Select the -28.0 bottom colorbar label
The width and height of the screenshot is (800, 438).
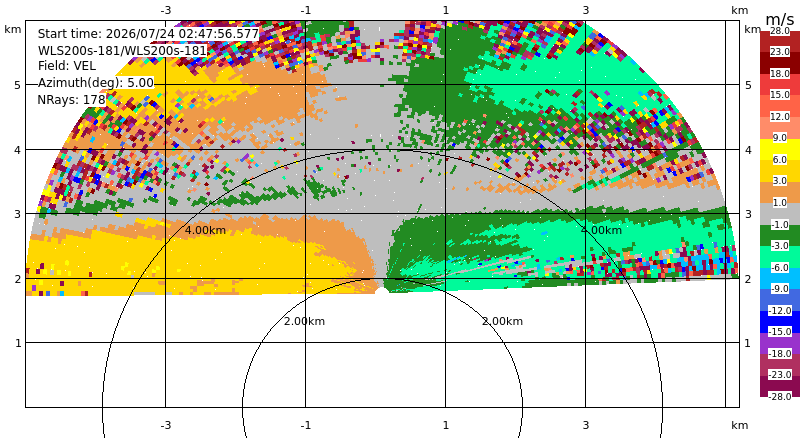[780, 396]
